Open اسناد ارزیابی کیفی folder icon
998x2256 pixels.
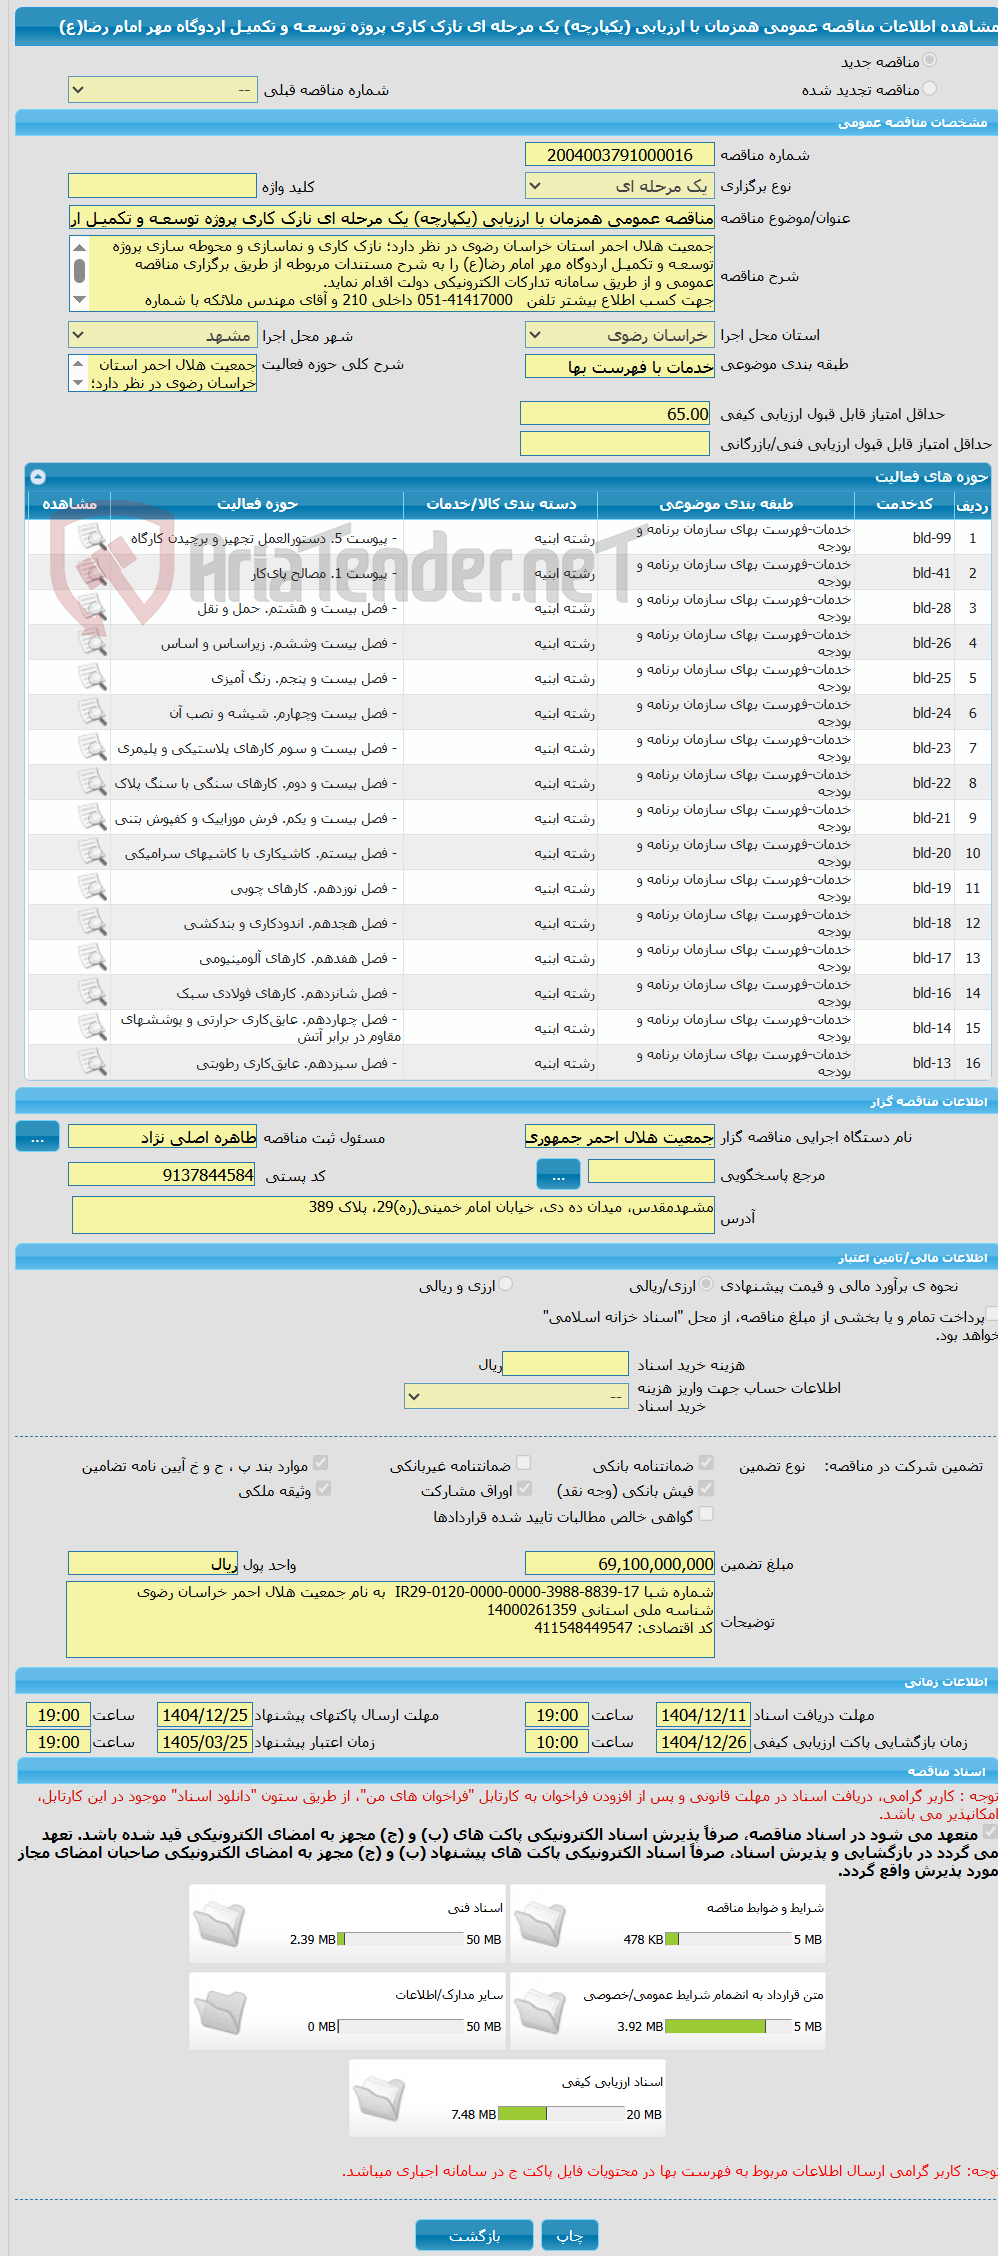point(379,2097)
